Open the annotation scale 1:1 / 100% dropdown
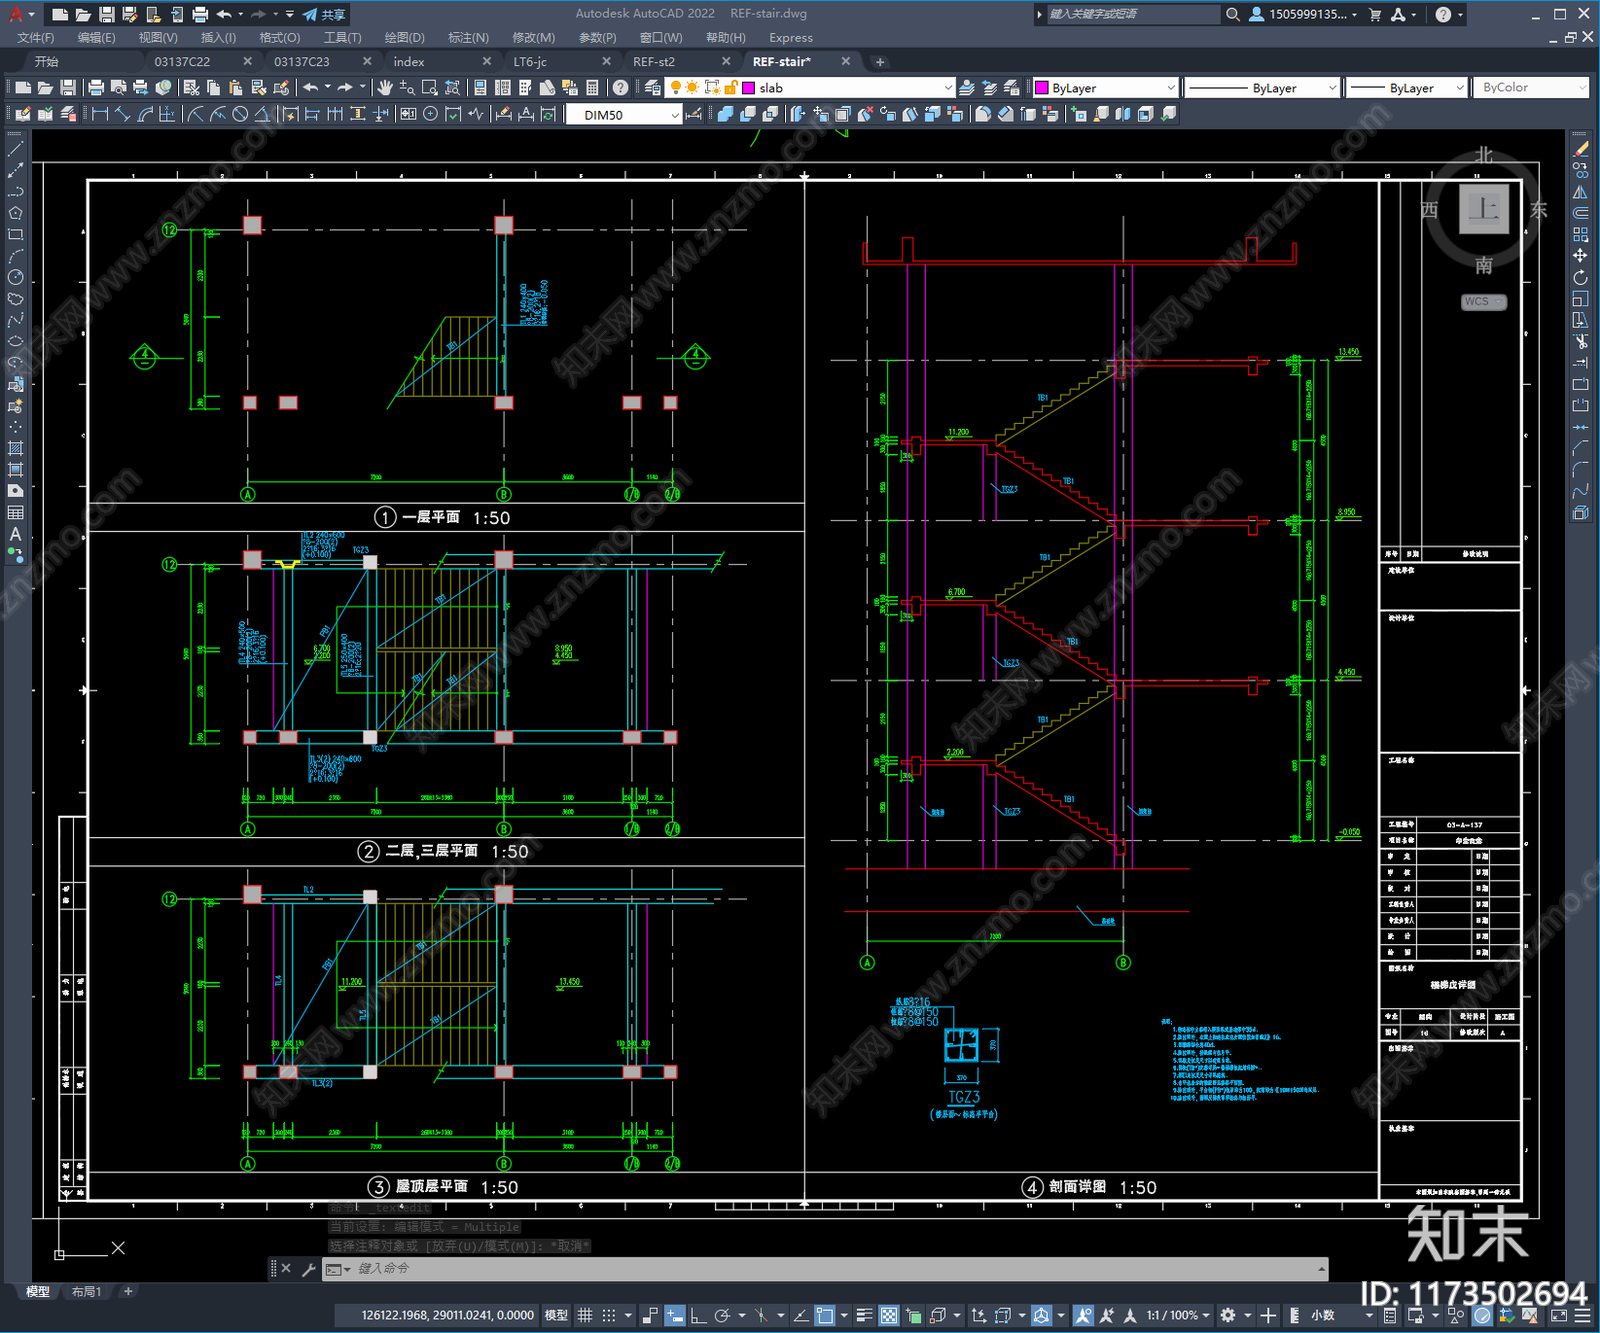This screenshot has height=1333, width=1600. (x=1177, y=1315)
